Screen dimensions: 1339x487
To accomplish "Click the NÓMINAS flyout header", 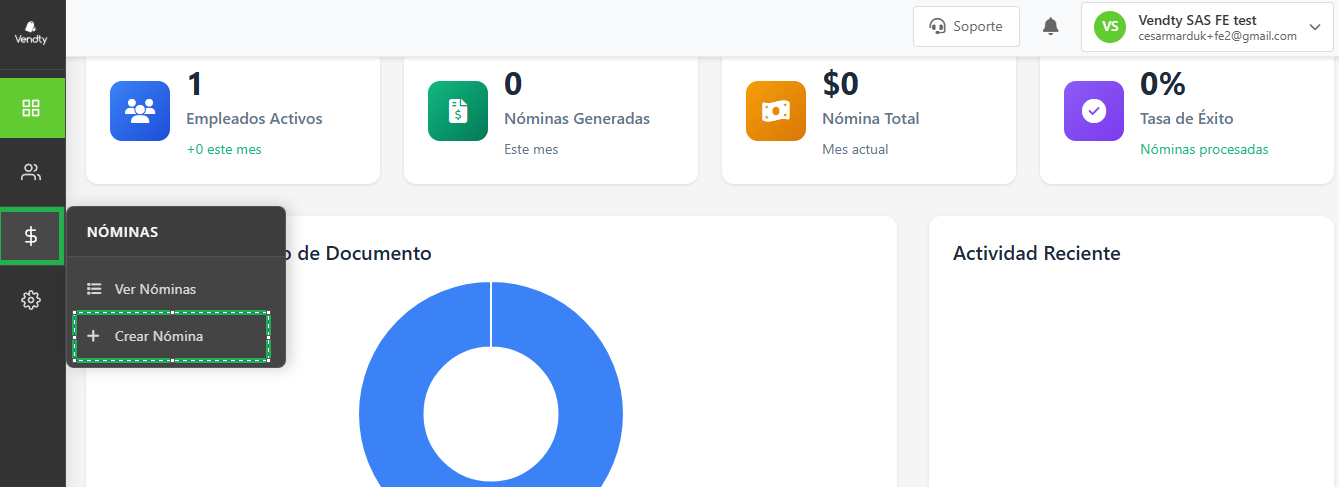I will coord(123,232).
